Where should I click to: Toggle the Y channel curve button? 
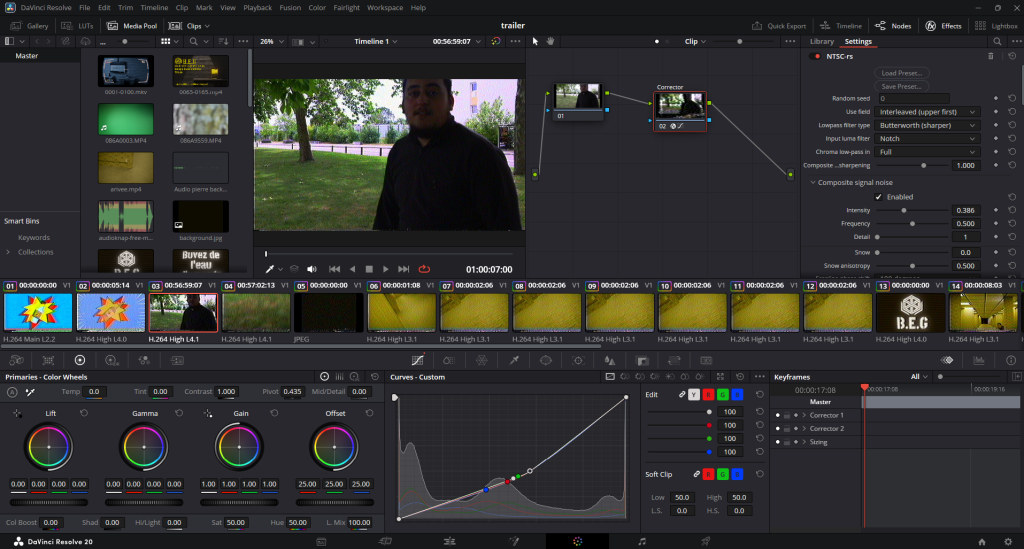click(x=694, y=394)
